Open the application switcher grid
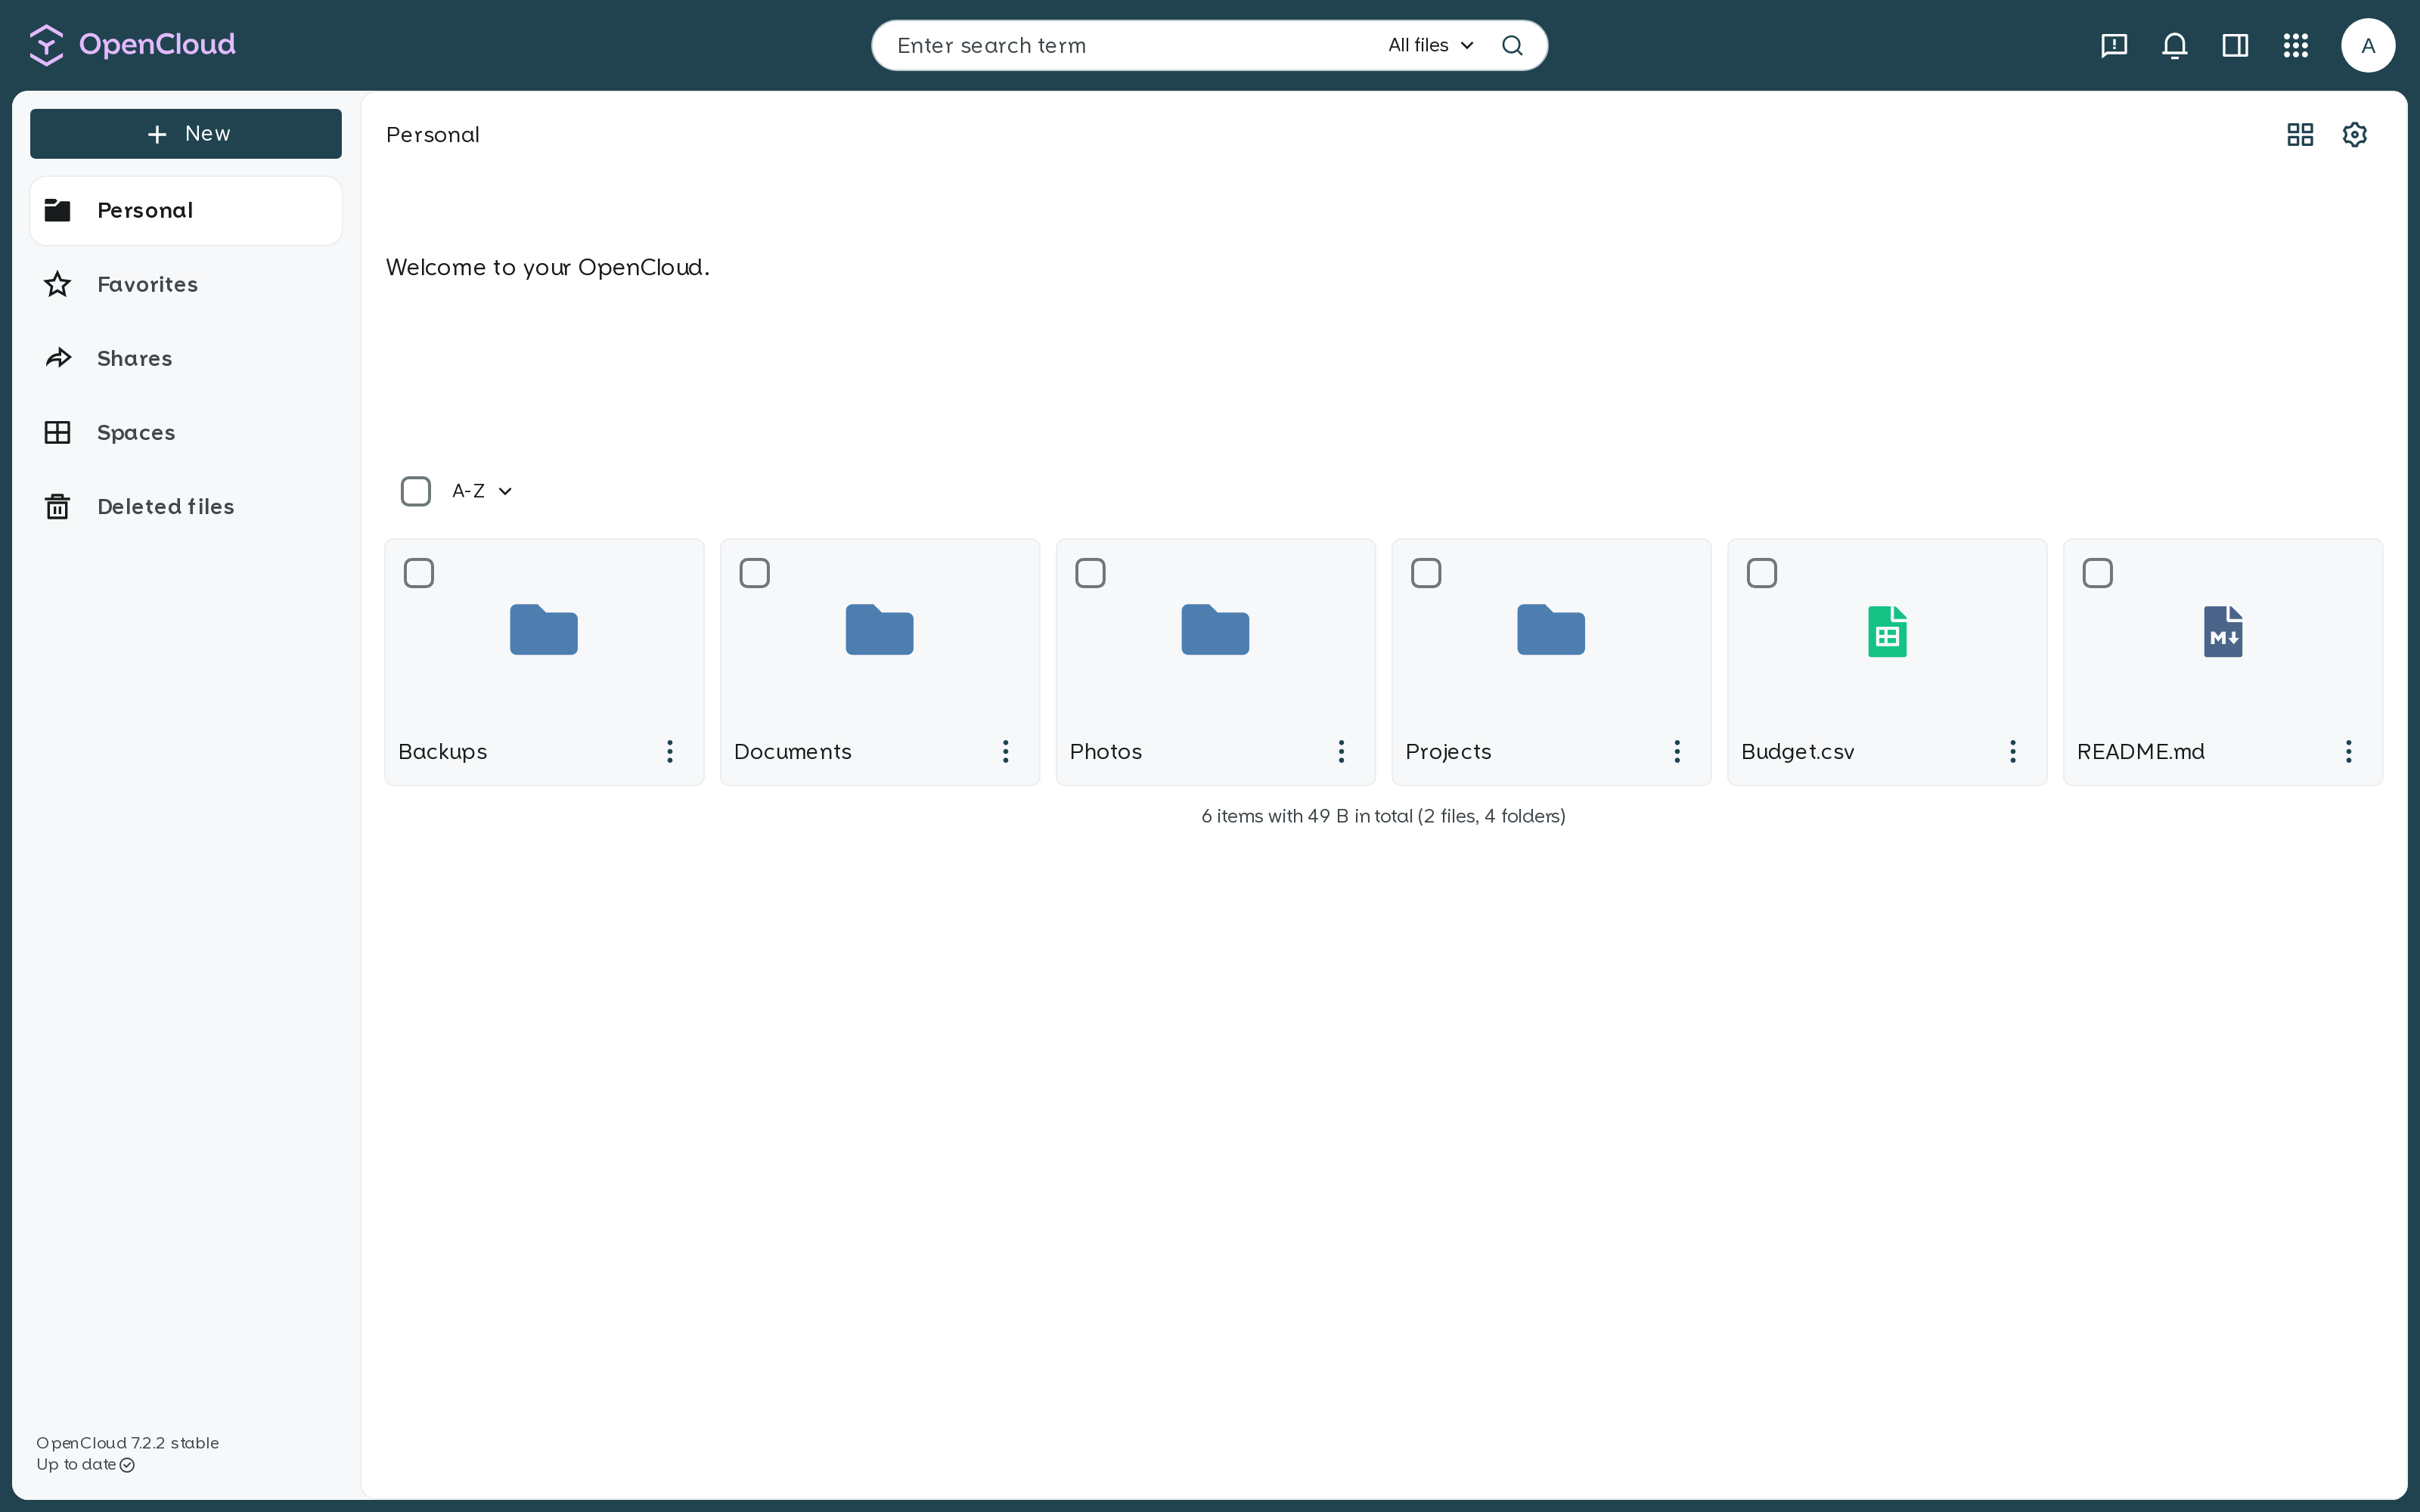The width and height of the screenshot is (2420, 1512). click(2296, 45)
